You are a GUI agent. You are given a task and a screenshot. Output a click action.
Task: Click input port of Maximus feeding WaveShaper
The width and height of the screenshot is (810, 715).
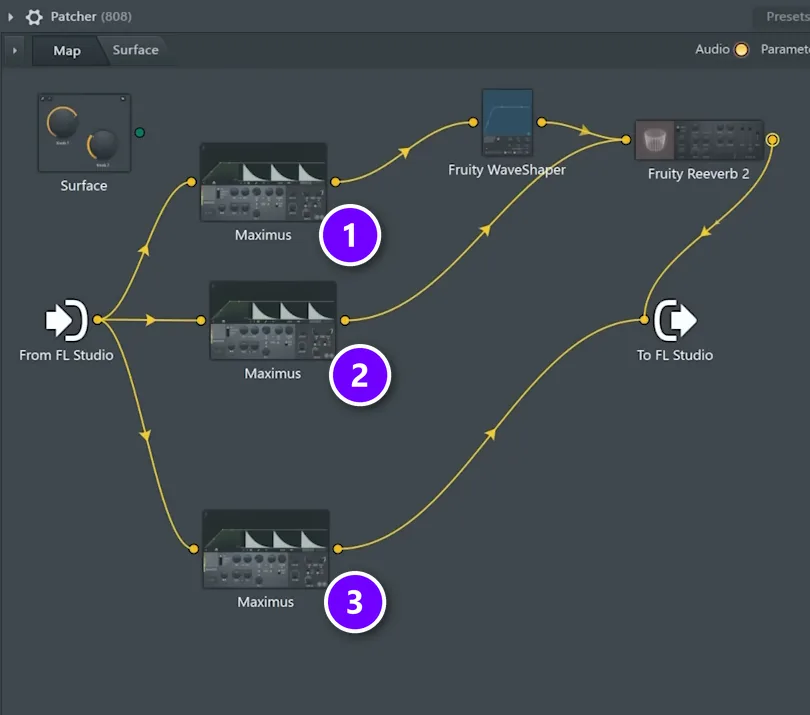(192, 182)
